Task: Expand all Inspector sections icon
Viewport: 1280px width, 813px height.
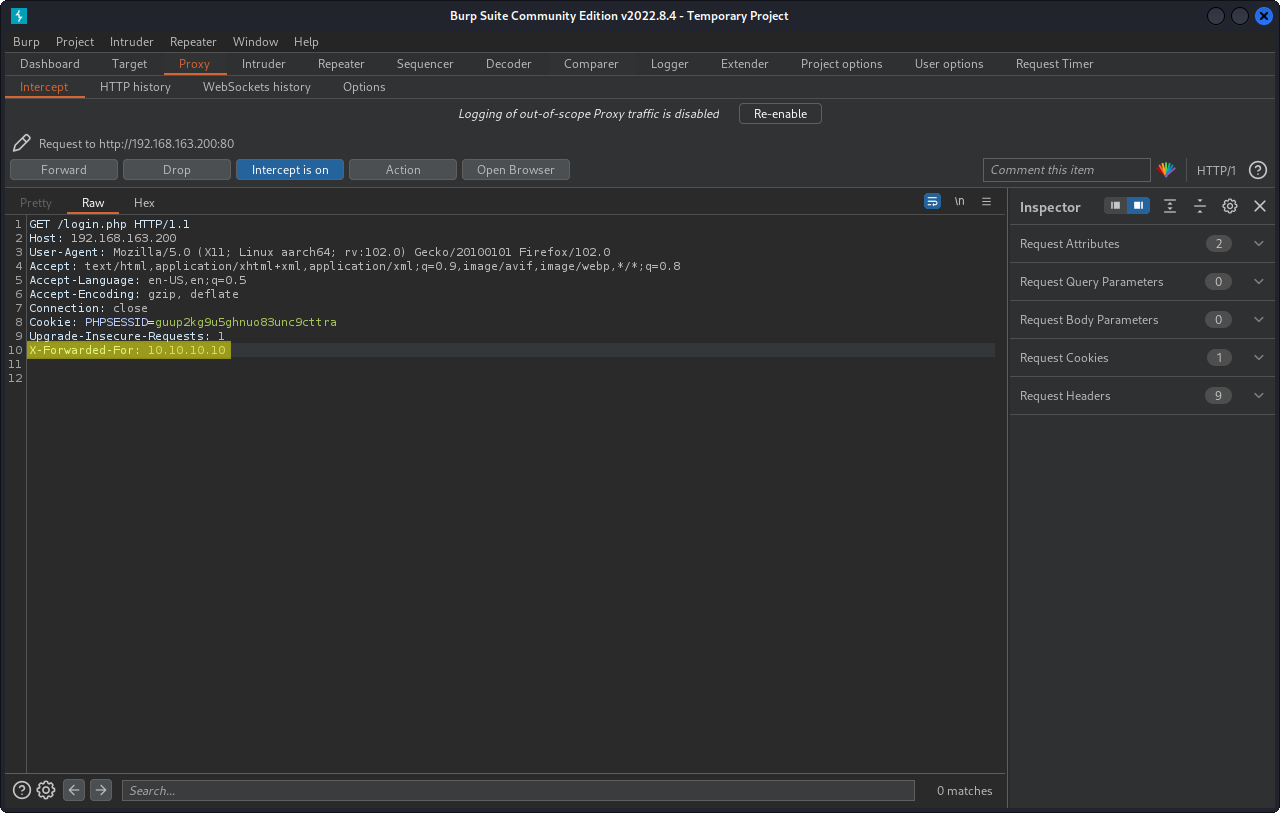Action: coord(1170,206)
